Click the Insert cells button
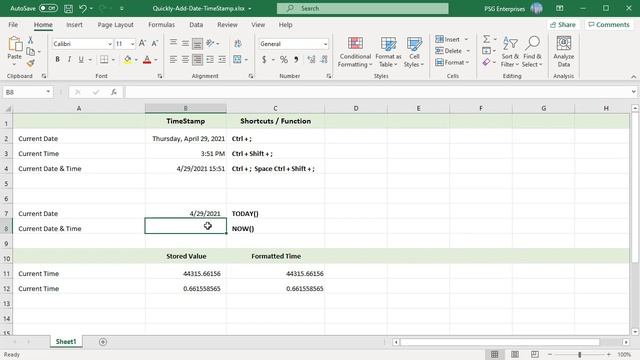This screenshot has height=360, width=640. tap(452, 39)
